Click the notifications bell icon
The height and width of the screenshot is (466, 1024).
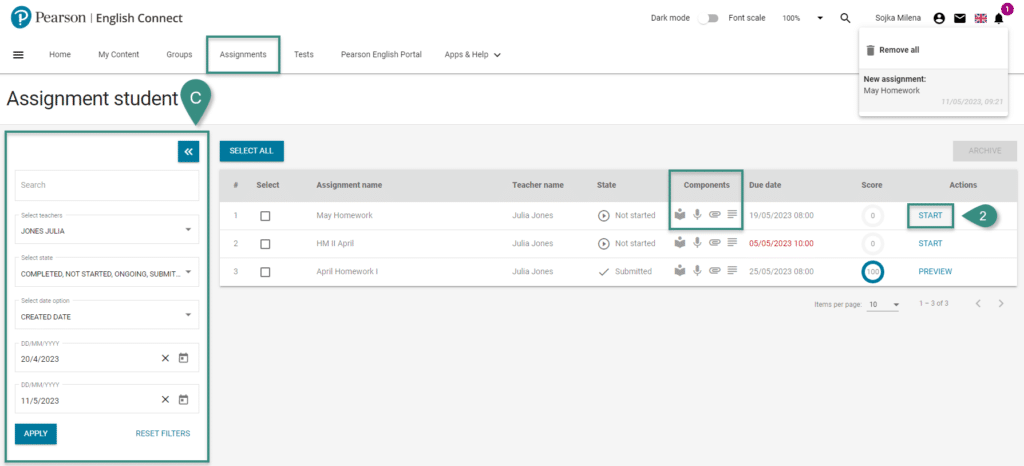pos(998,18)
